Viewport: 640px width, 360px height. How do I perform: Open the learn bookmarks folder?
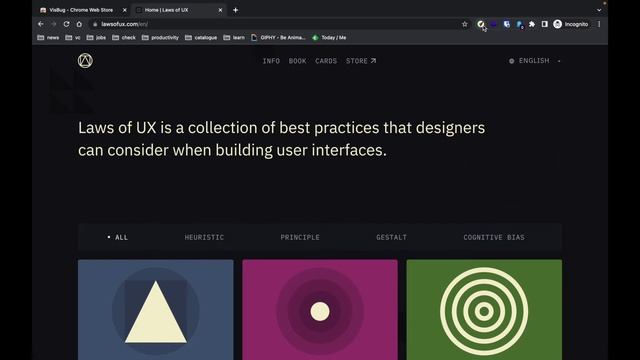[234, 38]
